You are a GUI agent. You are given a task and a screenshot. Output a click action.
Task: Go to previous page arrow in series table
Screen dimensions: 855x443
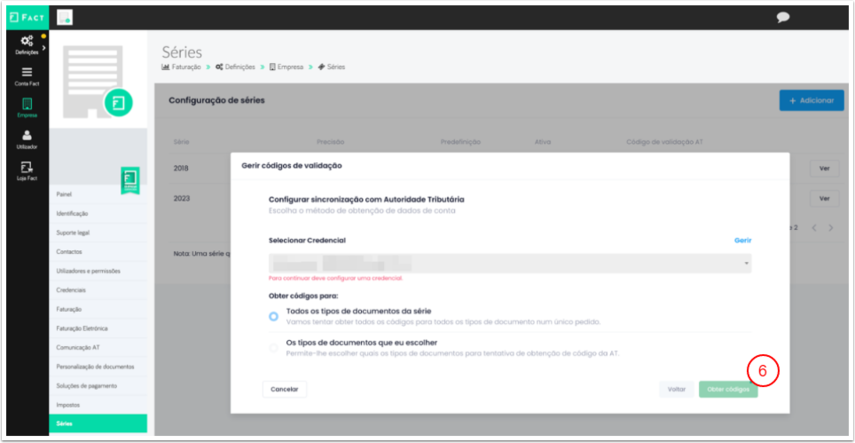(x=814, y=228)
